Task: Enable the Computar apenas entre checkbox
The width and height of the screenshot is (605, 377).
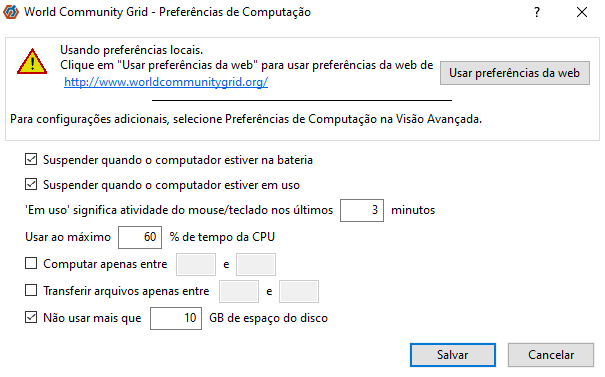Action: 31,264
